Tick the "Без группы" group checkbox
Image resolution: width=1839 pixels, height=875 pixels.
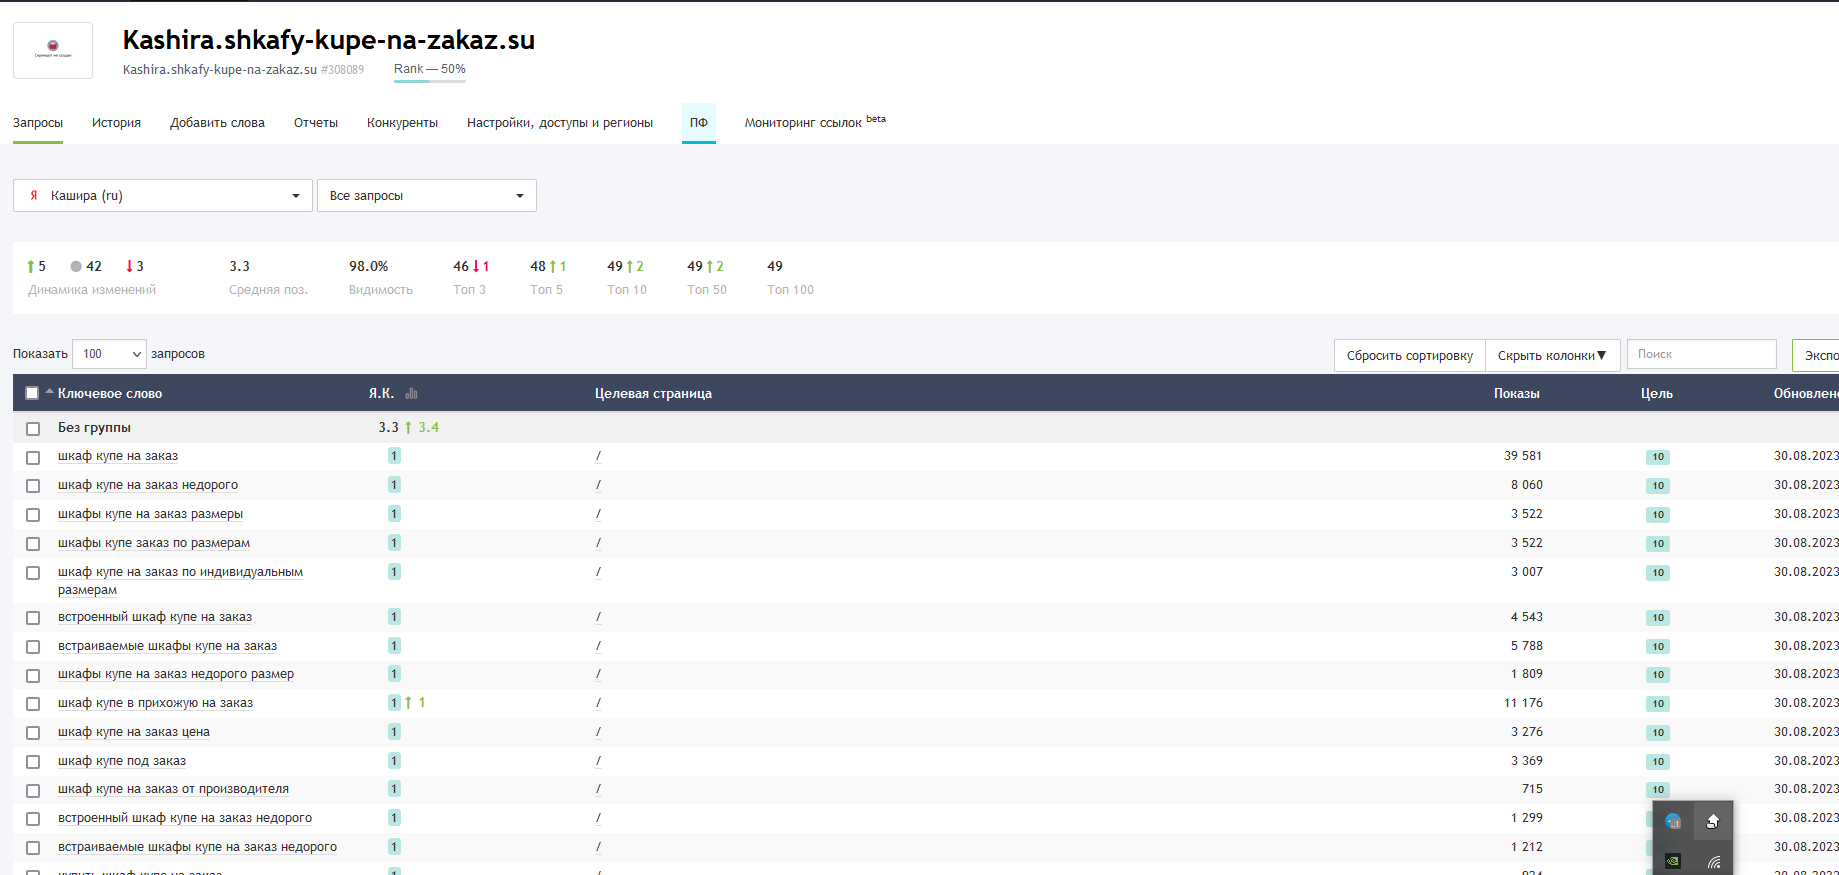(x=33, y=428)
